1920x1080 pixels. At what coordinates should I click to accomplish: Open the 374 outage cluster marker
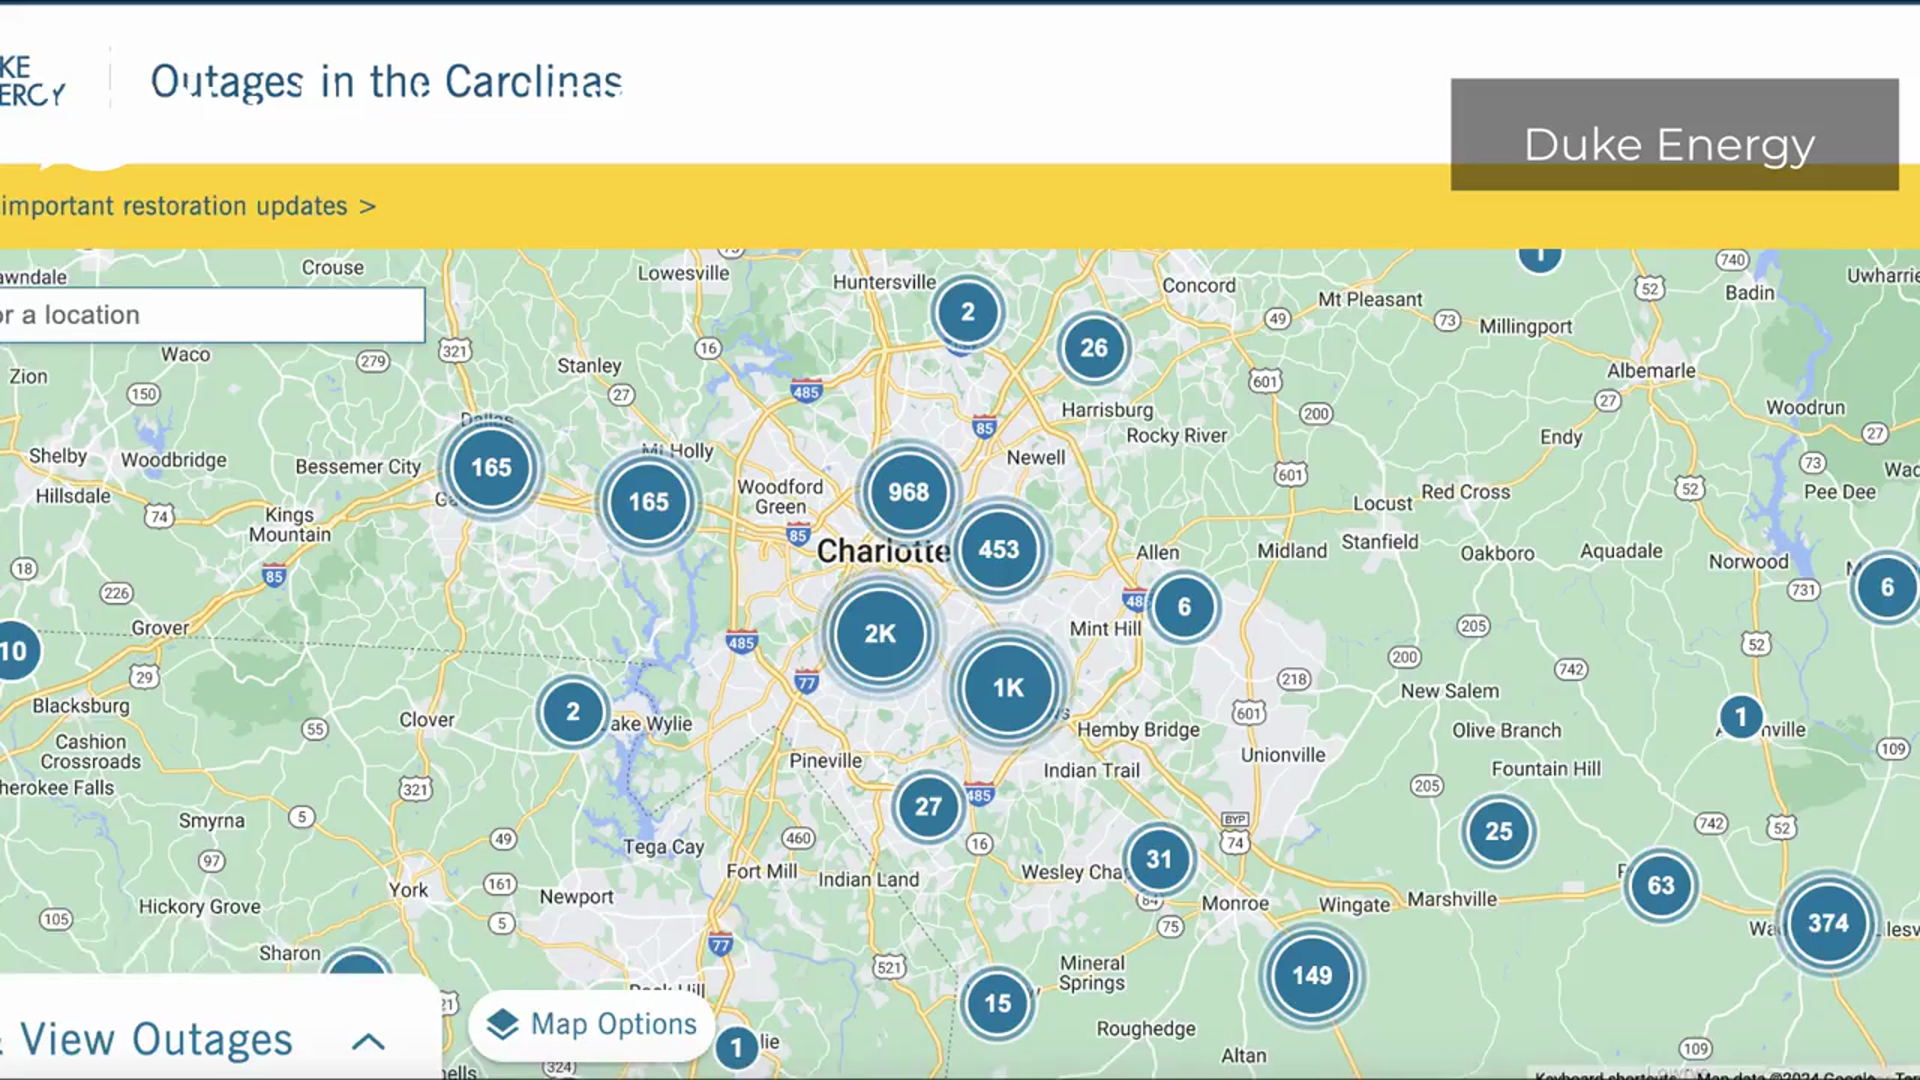coord(1828,923)
